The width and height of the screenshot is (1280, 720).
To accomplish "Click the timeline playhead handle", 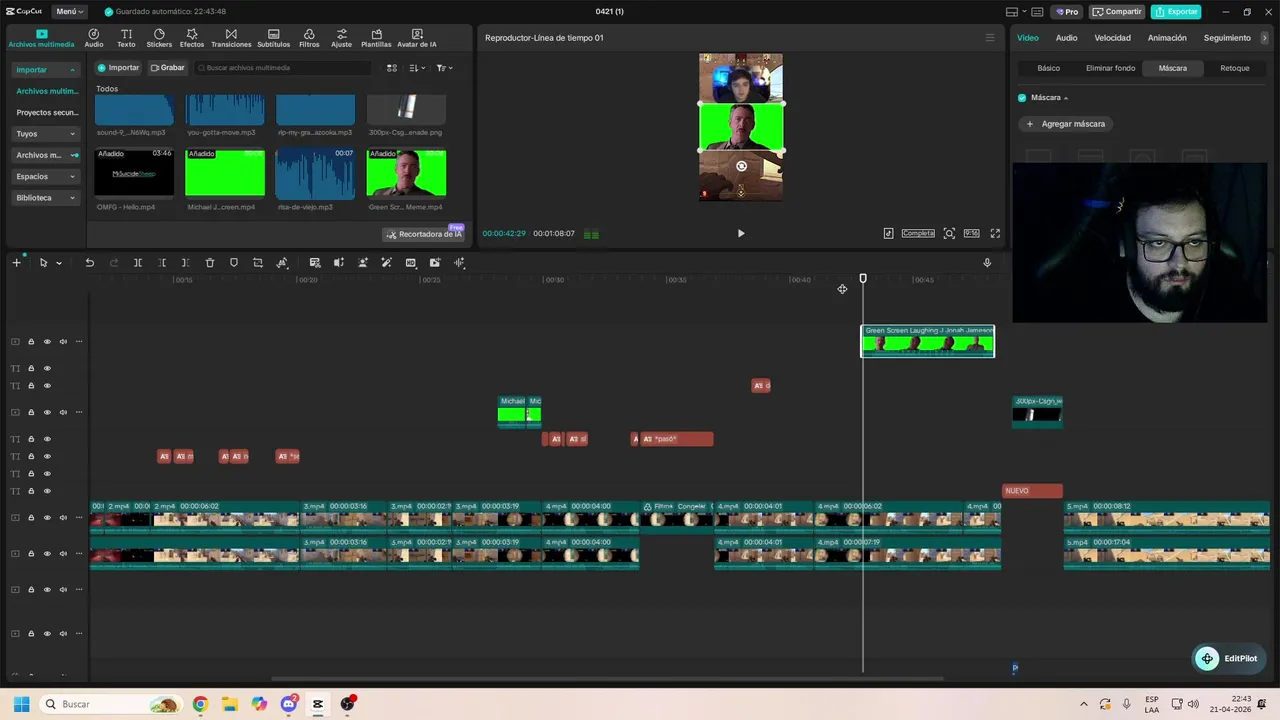I will point(863,279).
